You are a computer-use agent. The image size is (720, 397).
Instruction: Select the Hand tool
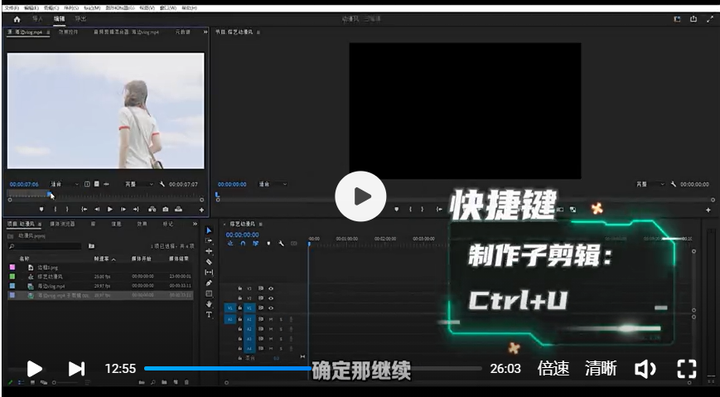coord(209,304)
